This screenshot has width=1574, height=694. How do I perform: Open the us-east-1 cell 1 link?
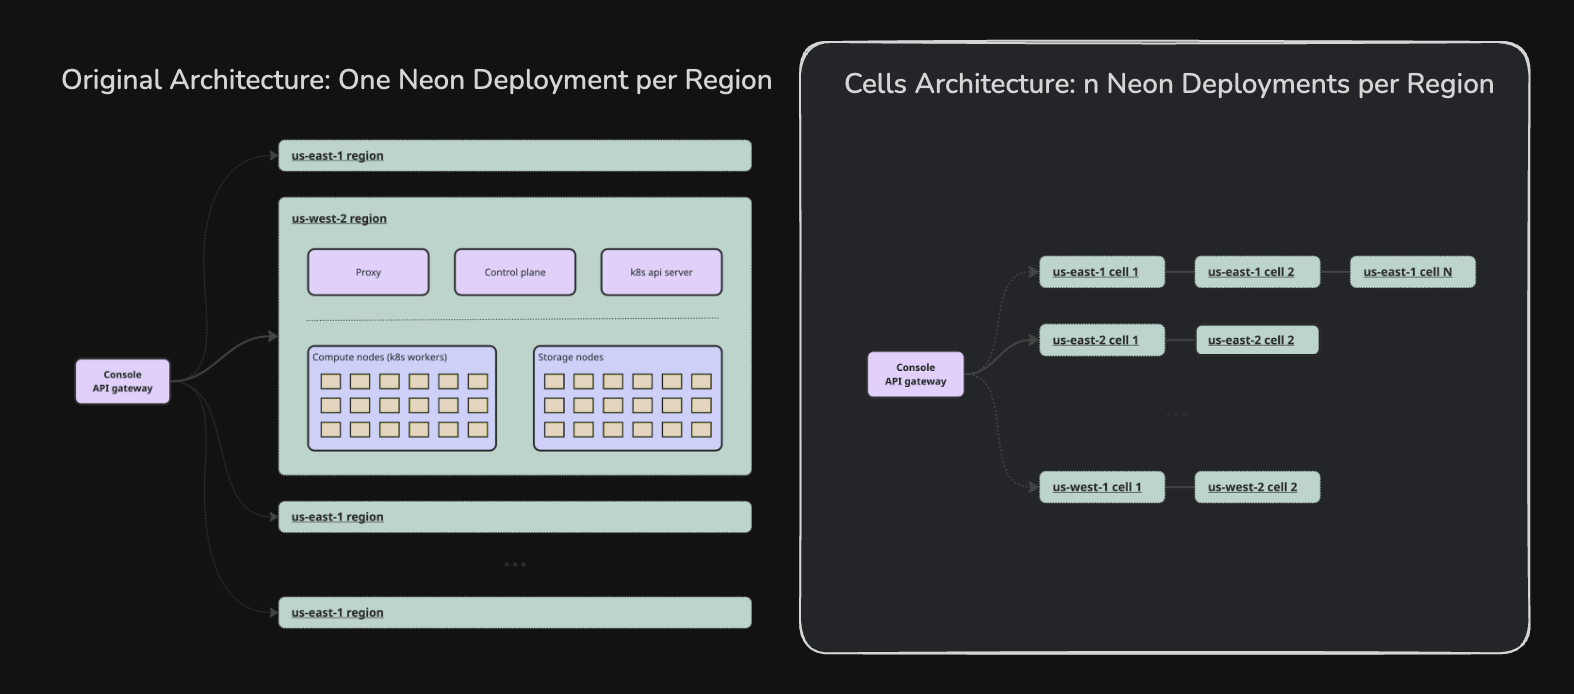1095,272
